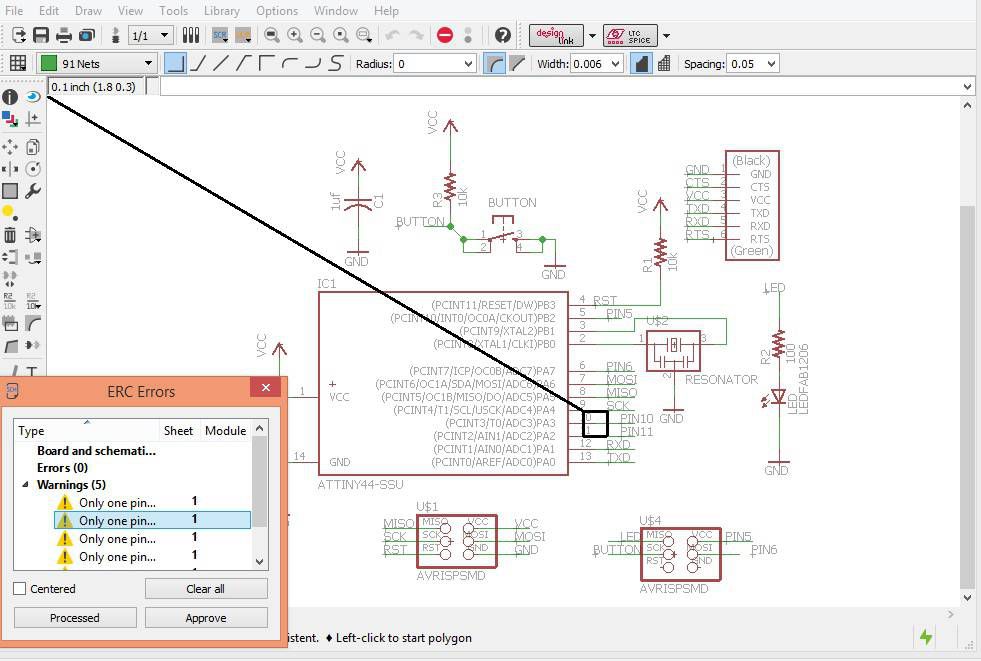The image size is (981, 661).
Task: Select the Delete trash can tool
Action: [10, 235]
